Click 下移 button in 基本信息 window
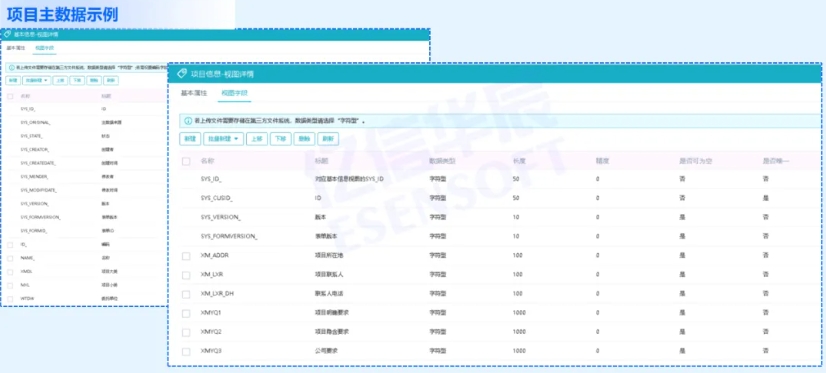This screenshot has width=826, height=373. point(77,81)
